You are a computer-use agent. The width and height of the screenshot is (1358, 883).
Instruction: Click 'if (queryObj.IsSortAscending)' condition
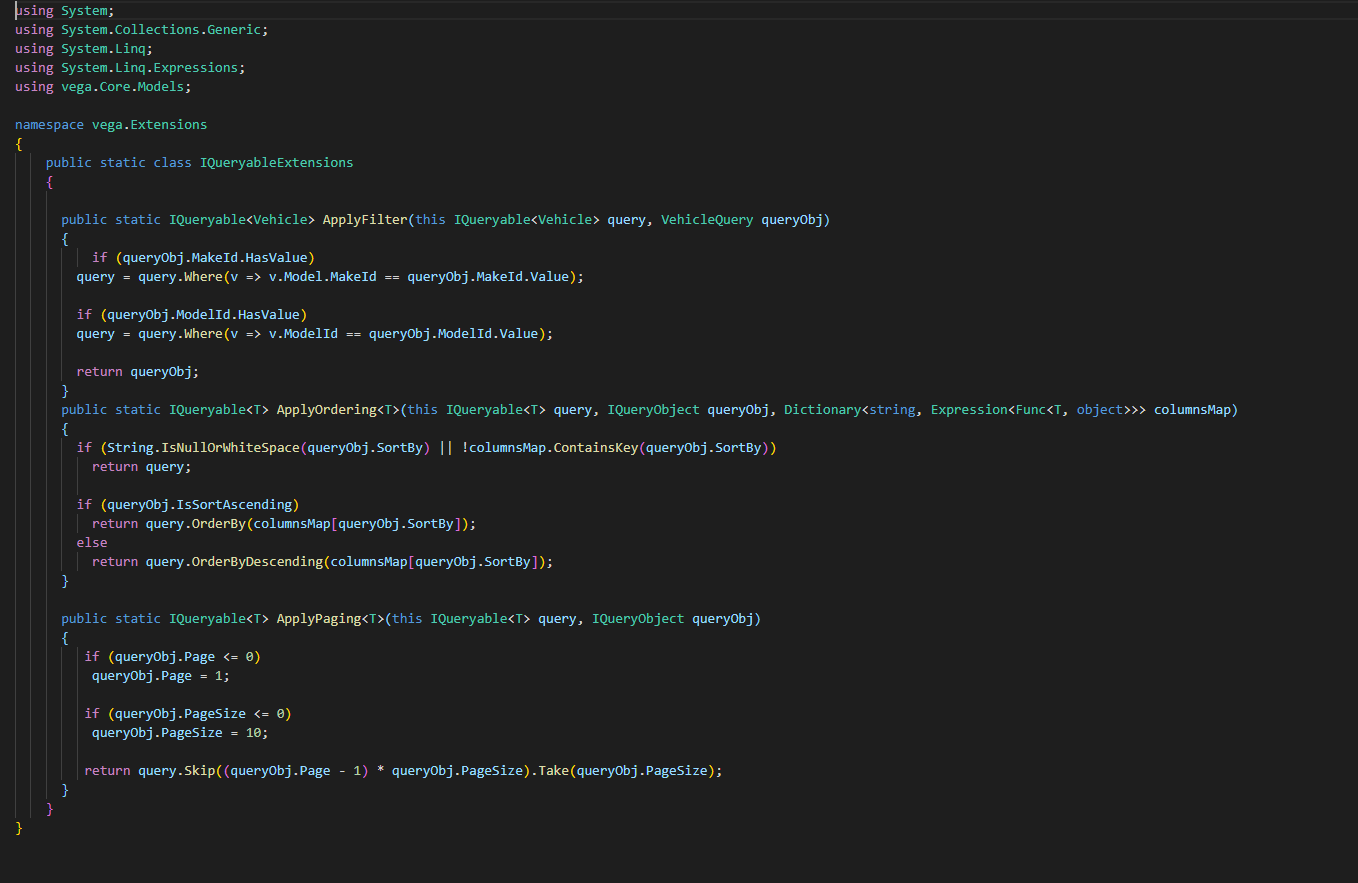coord(188,504)
